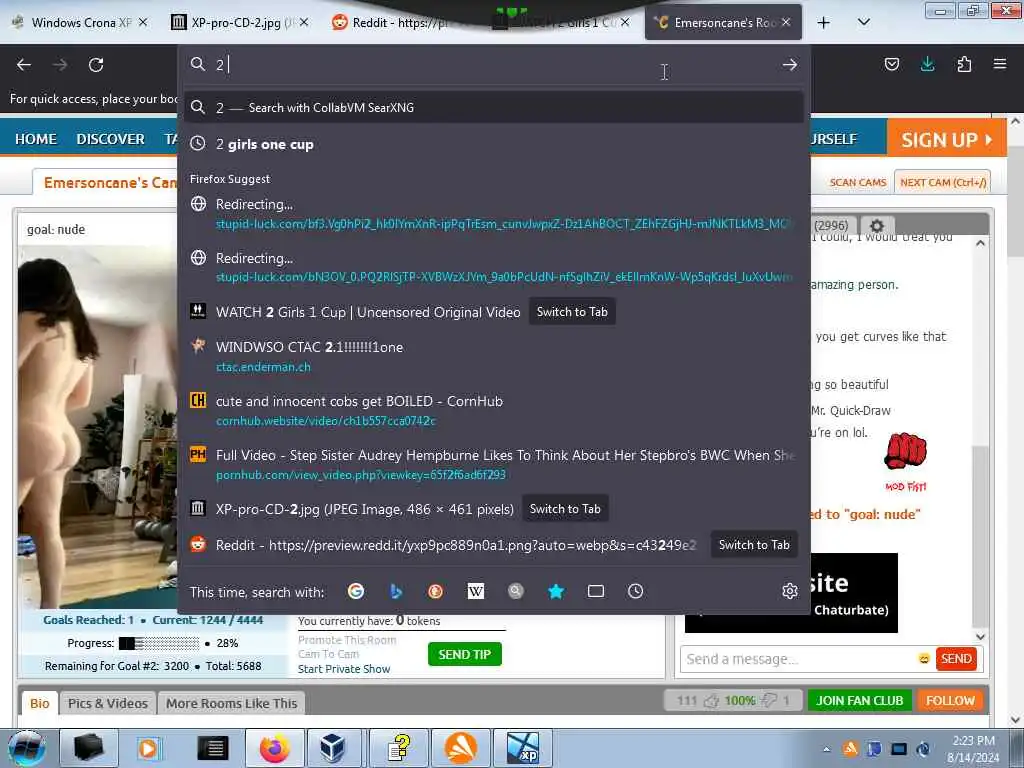Open the chat settings gear icon
1024x768 pixels.
coord(876,226)
